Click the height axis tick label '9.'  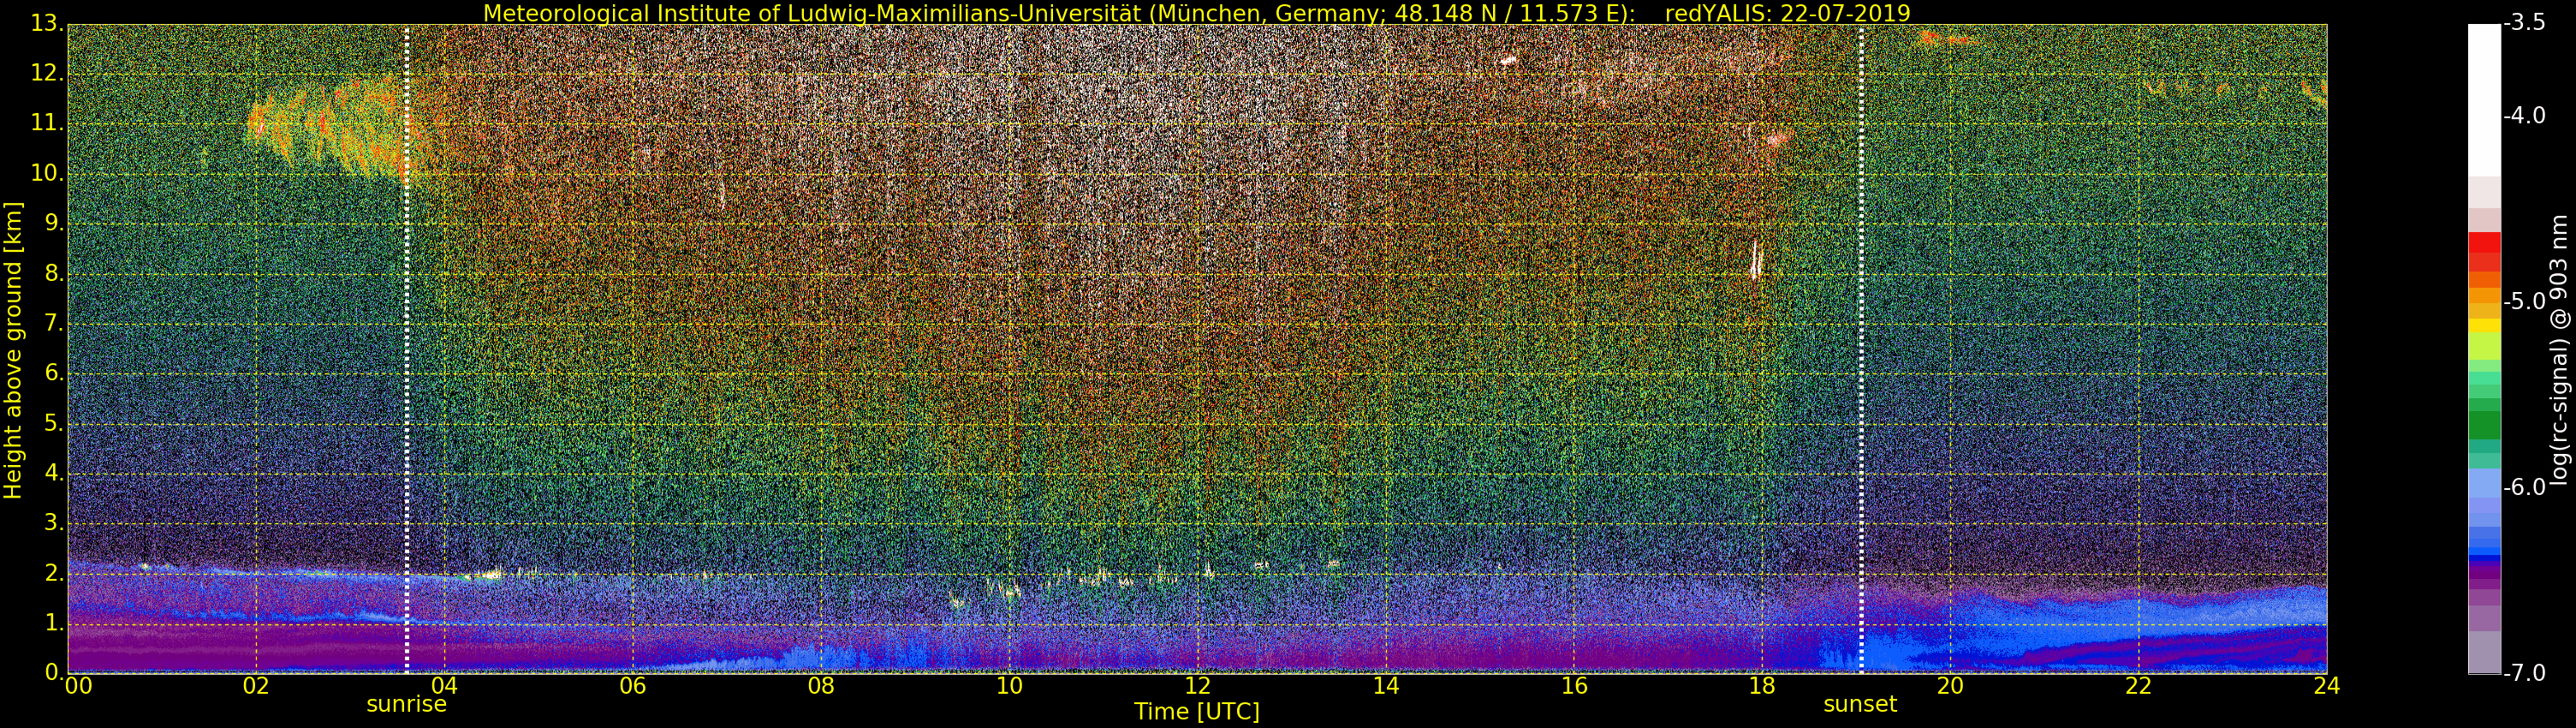click(x=54, y=223)
